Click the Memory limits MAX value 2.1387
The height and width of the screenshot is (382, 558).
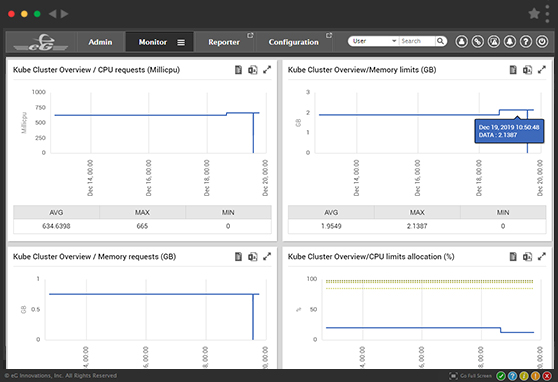click(x=417, y=226)
